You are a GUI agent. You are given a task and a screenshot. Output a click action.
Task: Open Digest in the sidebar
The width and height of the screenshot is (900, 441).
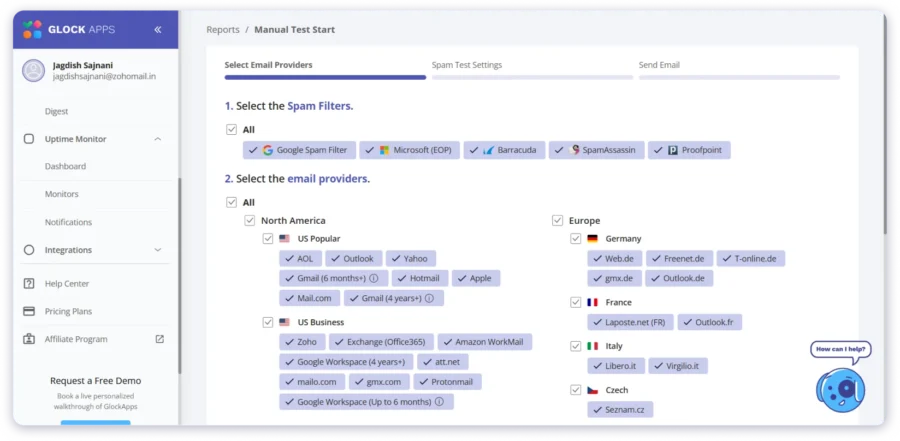pos(56,111)
